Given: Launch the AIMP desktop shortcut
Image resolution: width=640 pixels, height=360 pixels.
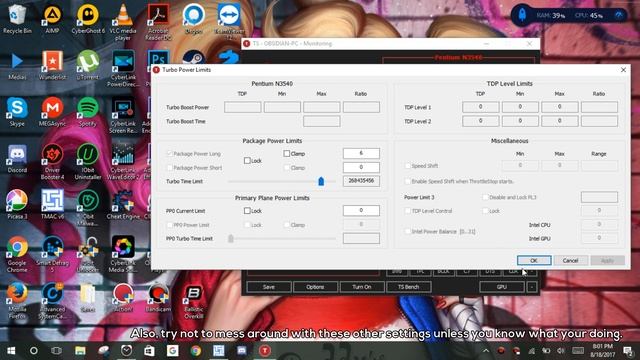Looking at the screenshot, I should (52, 18).
